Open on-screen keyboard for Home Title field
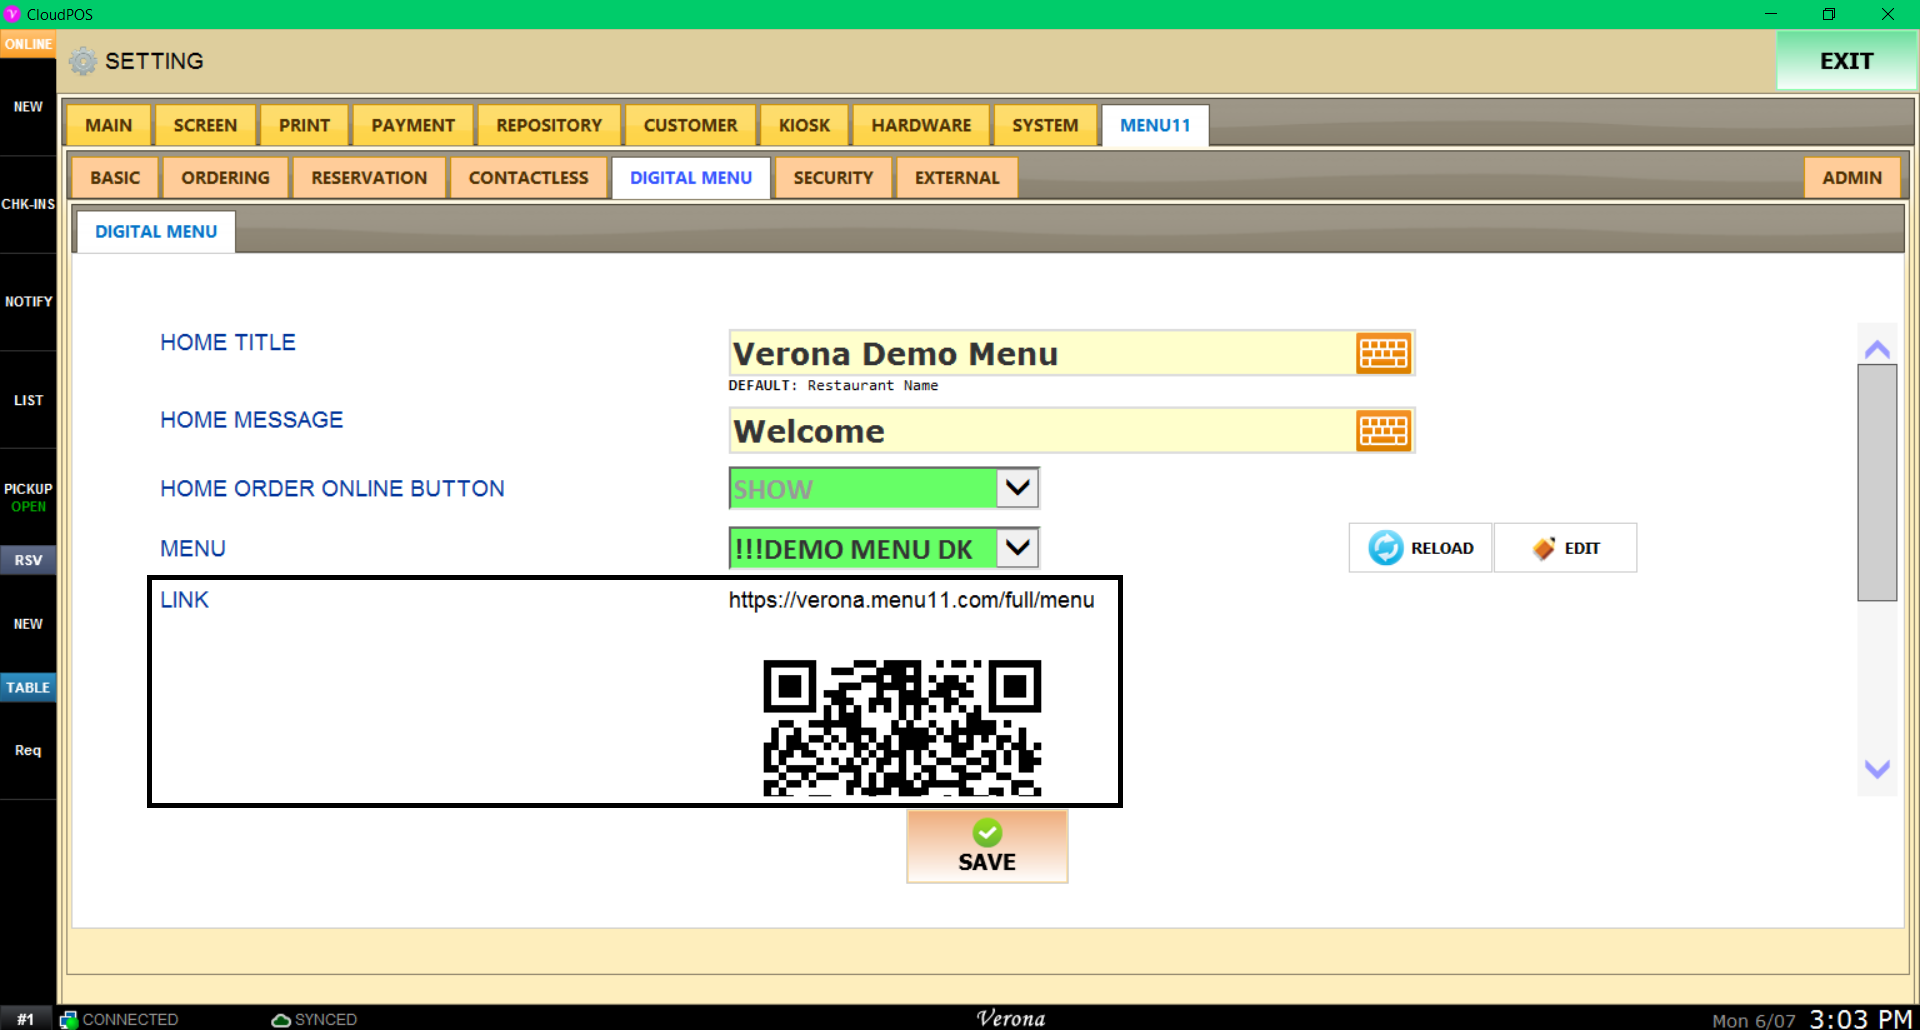1920x1030 pixels. click(x=1383, y=353)
